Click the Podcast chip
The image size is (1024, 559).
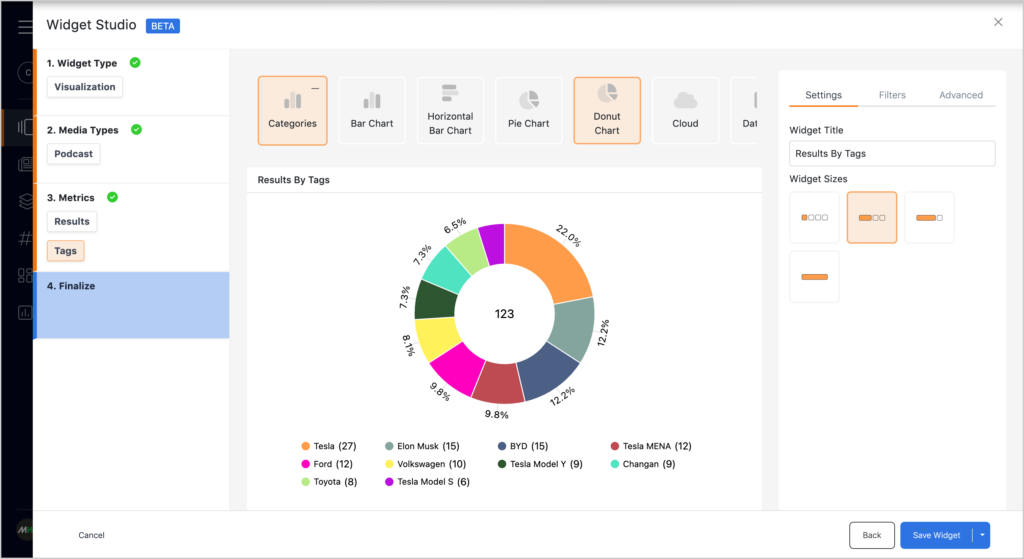coord(73,154)
